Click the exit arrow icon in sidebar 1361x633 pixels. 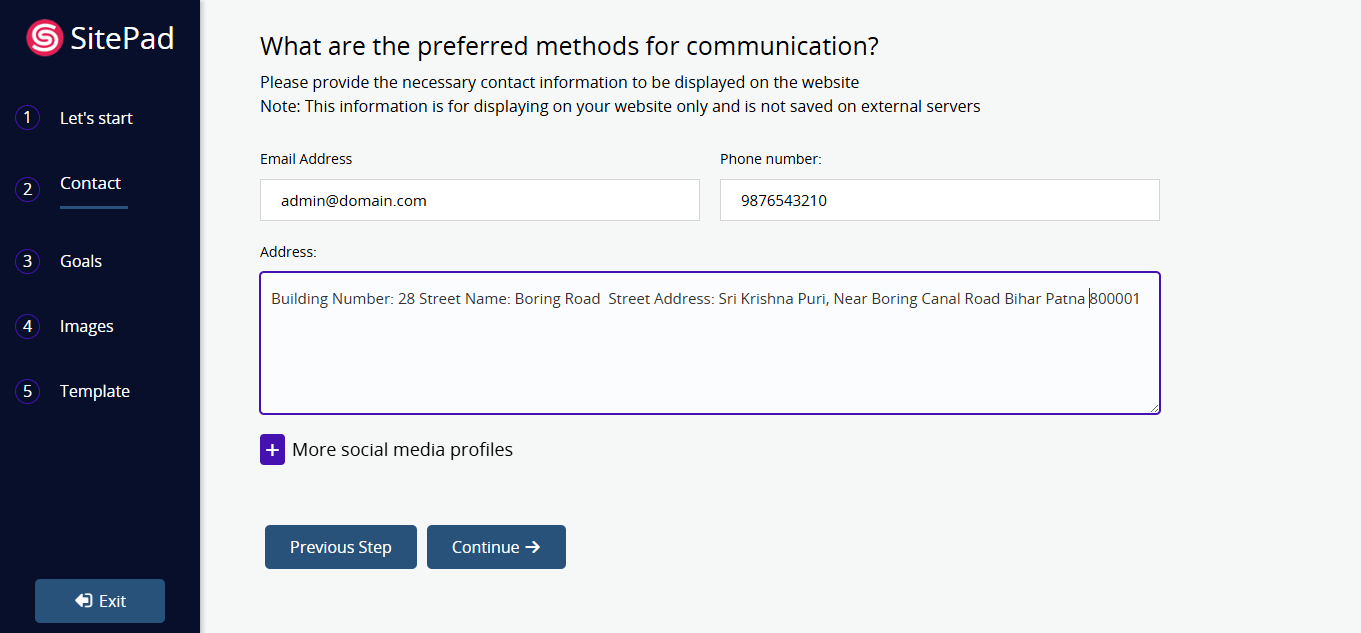pos(83,601)
